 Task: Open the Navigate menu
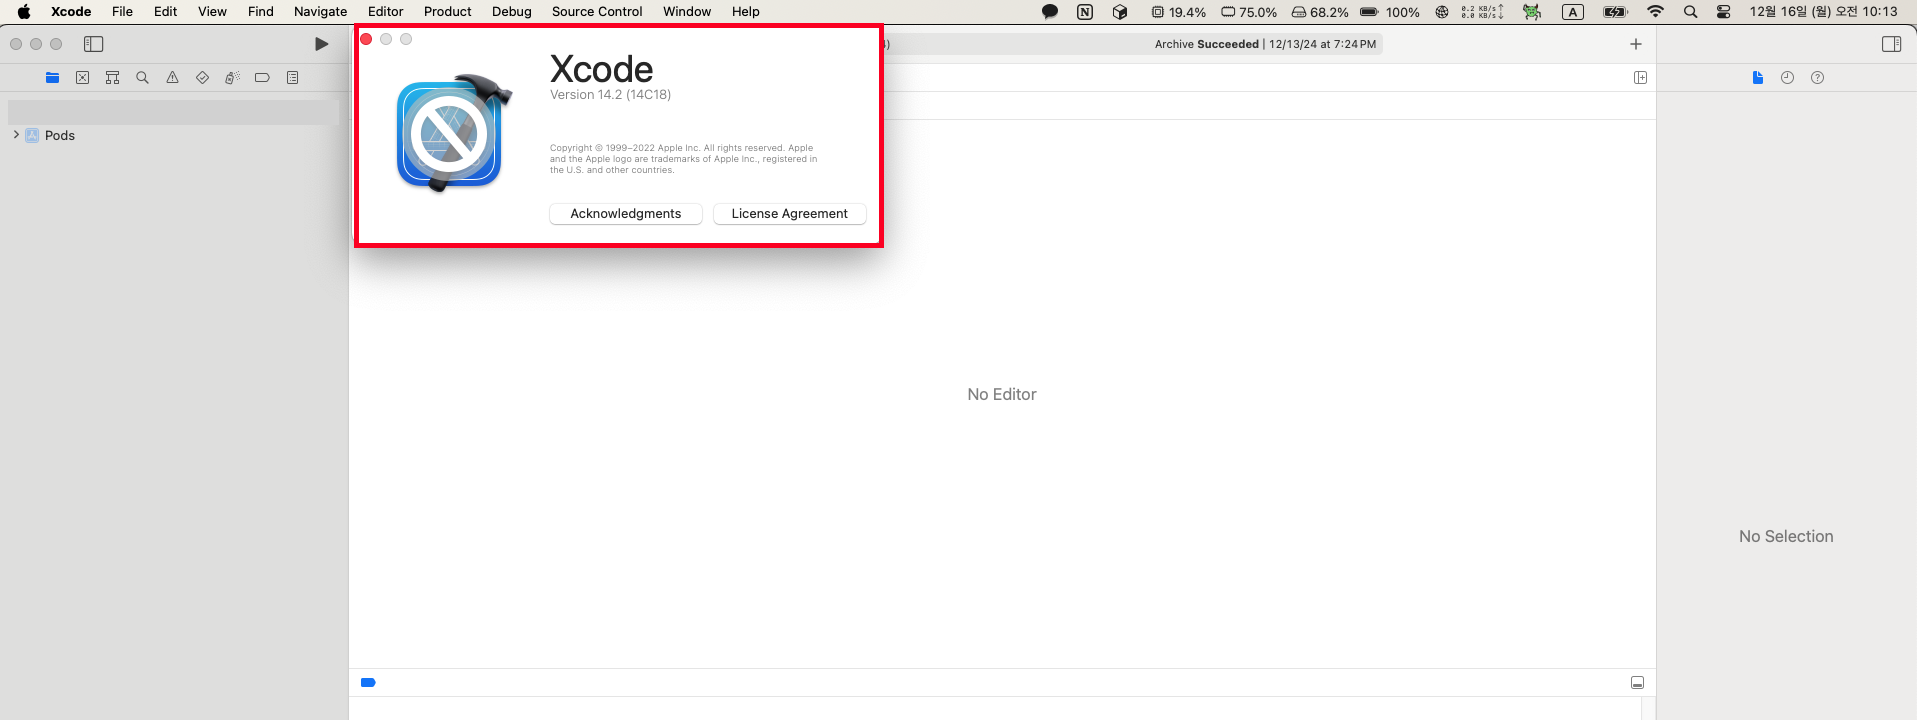[321, 12]
